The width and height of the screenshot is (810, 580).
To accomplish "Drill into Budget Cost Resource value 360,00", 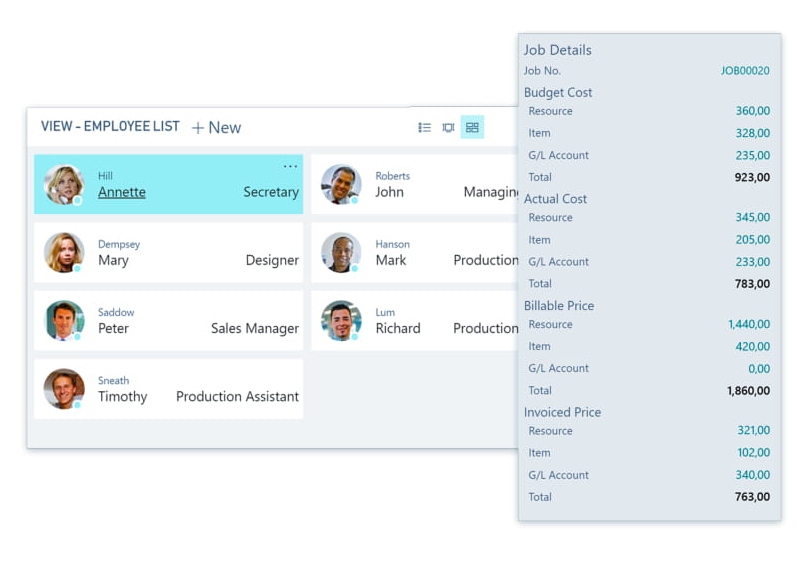I will 752,111.
